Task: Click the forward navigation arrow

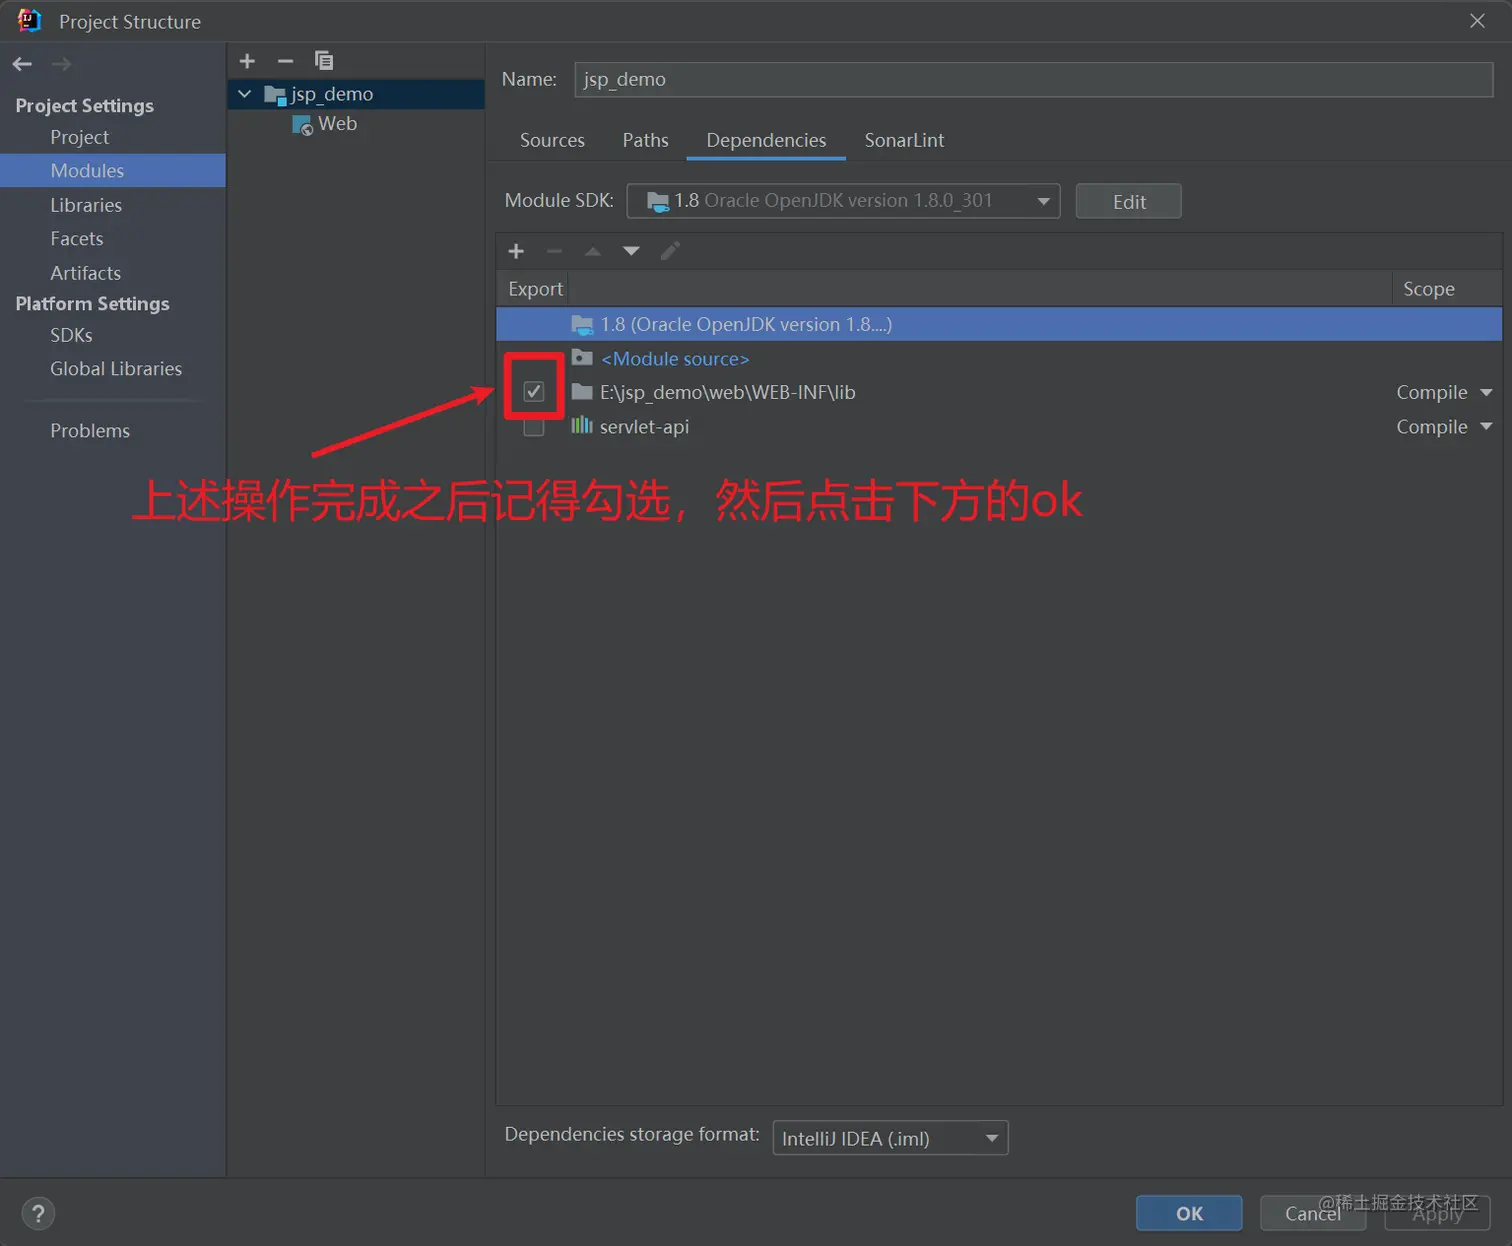Action: (x=61, y=64)
